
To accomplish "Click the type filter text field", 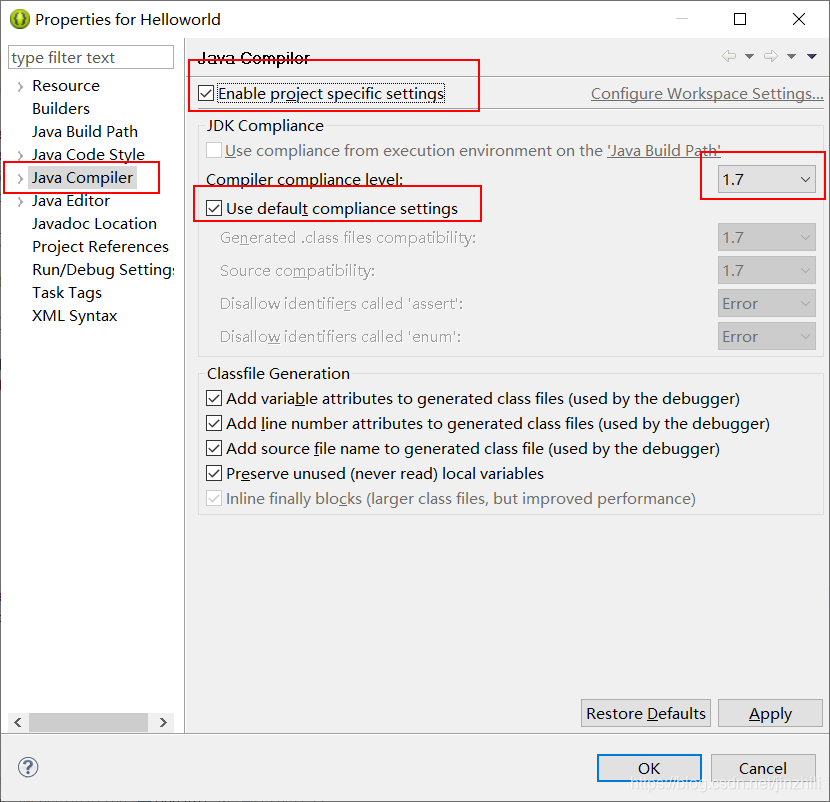I will 90,57.
